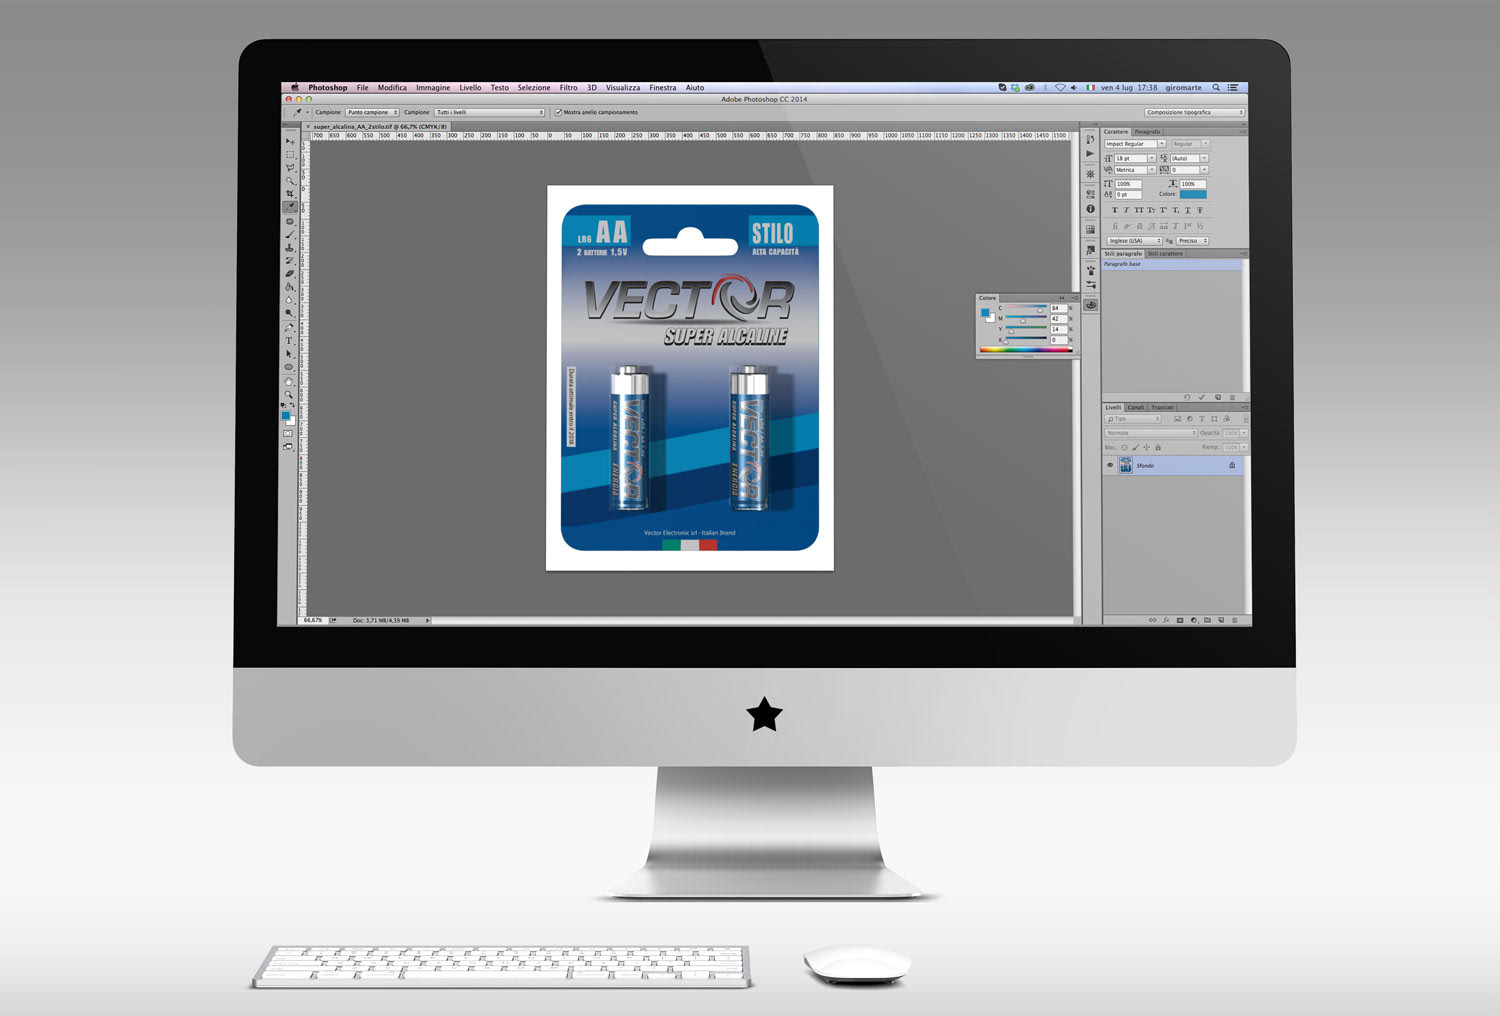This screenshot has height=1016, width=1500.
Task: Add a layer mask in Livelli panel
Action: pos(1180,620)
